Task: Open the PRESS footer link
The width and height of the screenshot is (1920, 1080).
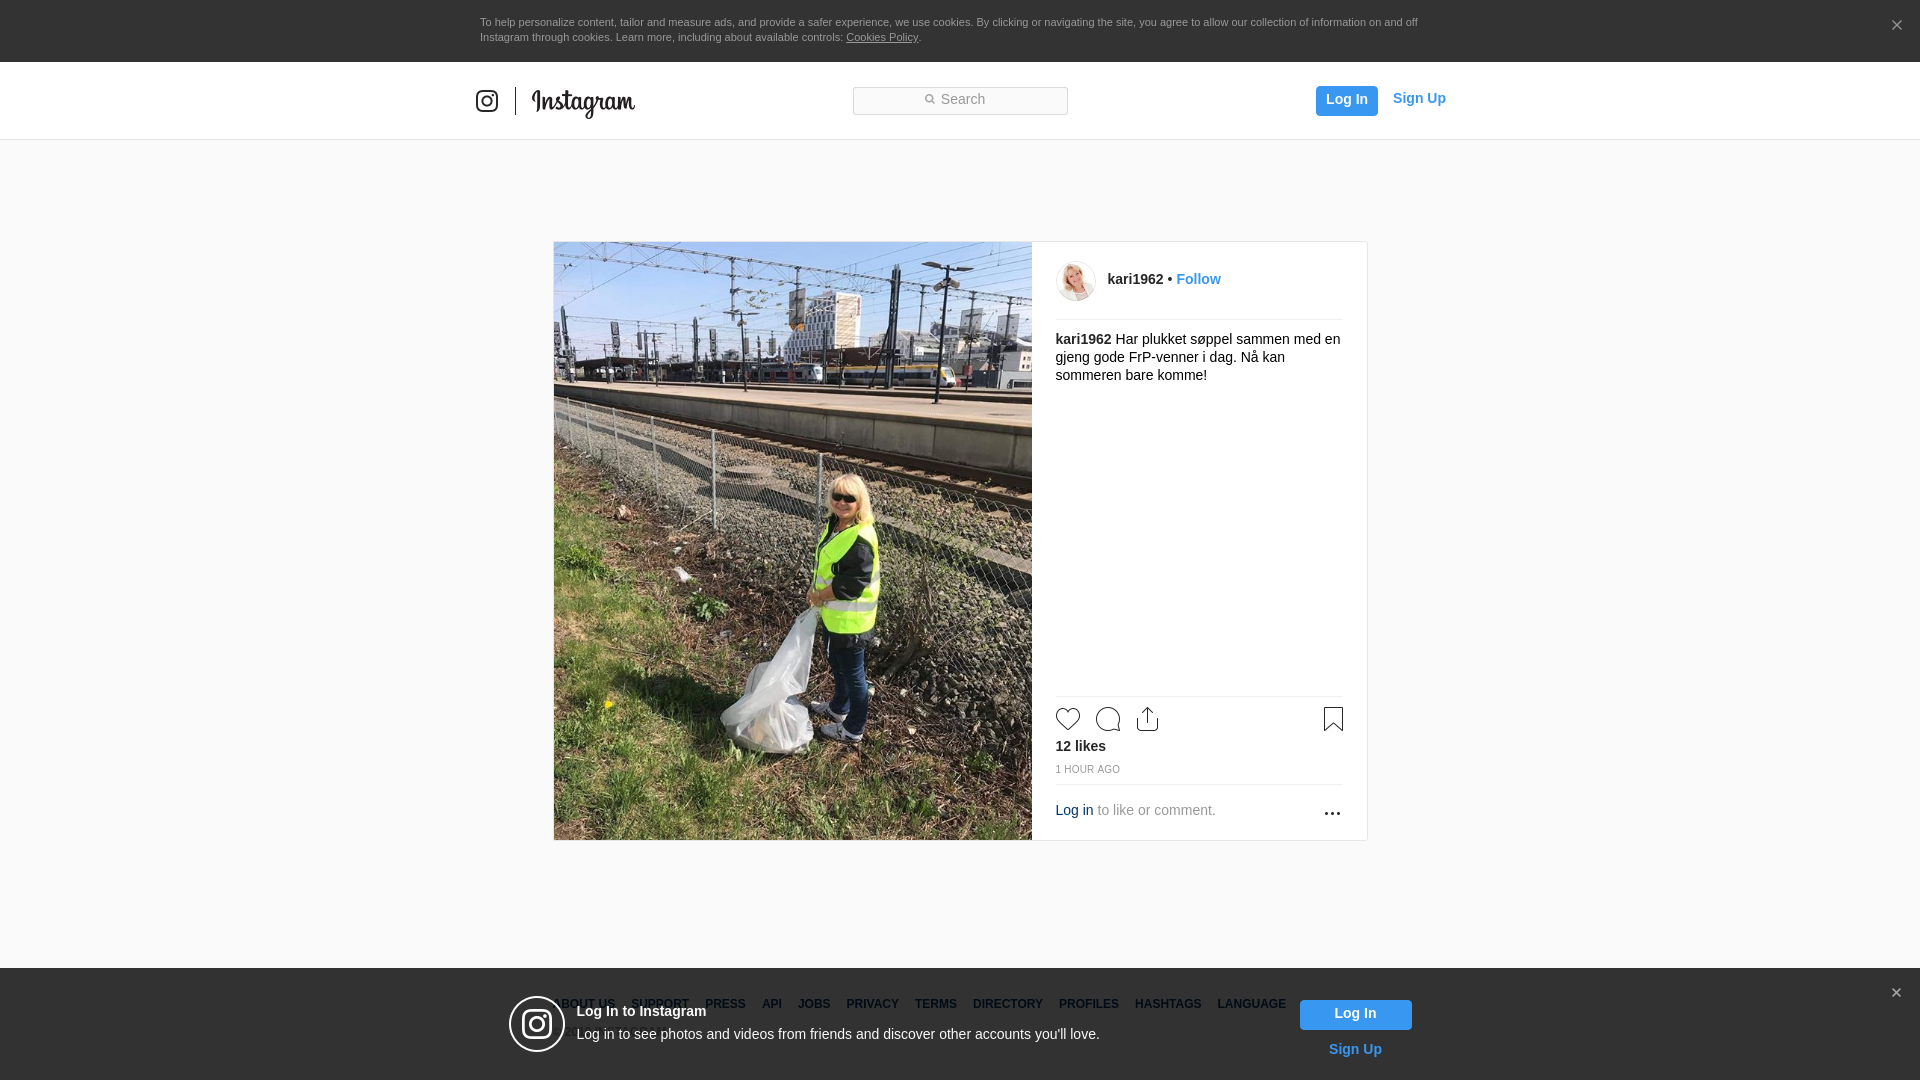Action: [725, 1004]
